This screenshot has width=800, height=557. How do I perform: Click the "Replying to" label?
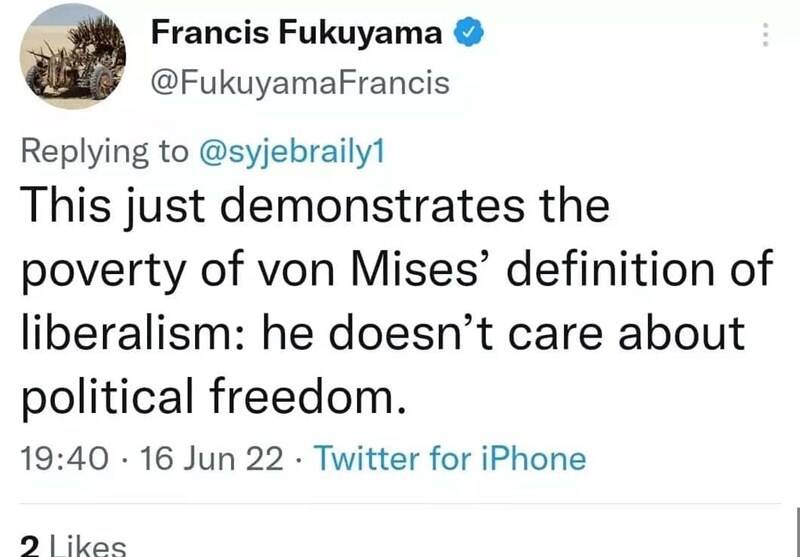tap(104, 151)
